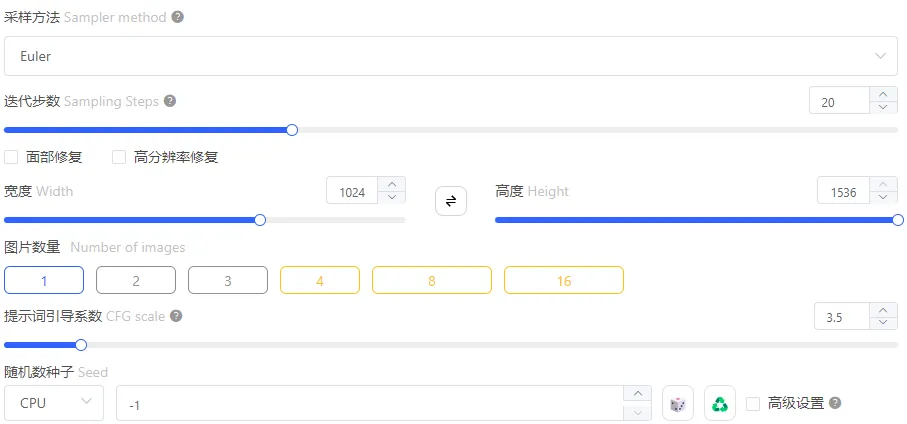This screenshot has width=907, height=424.
Task: Click the help icon next to CFG scale
Action: 176,316
